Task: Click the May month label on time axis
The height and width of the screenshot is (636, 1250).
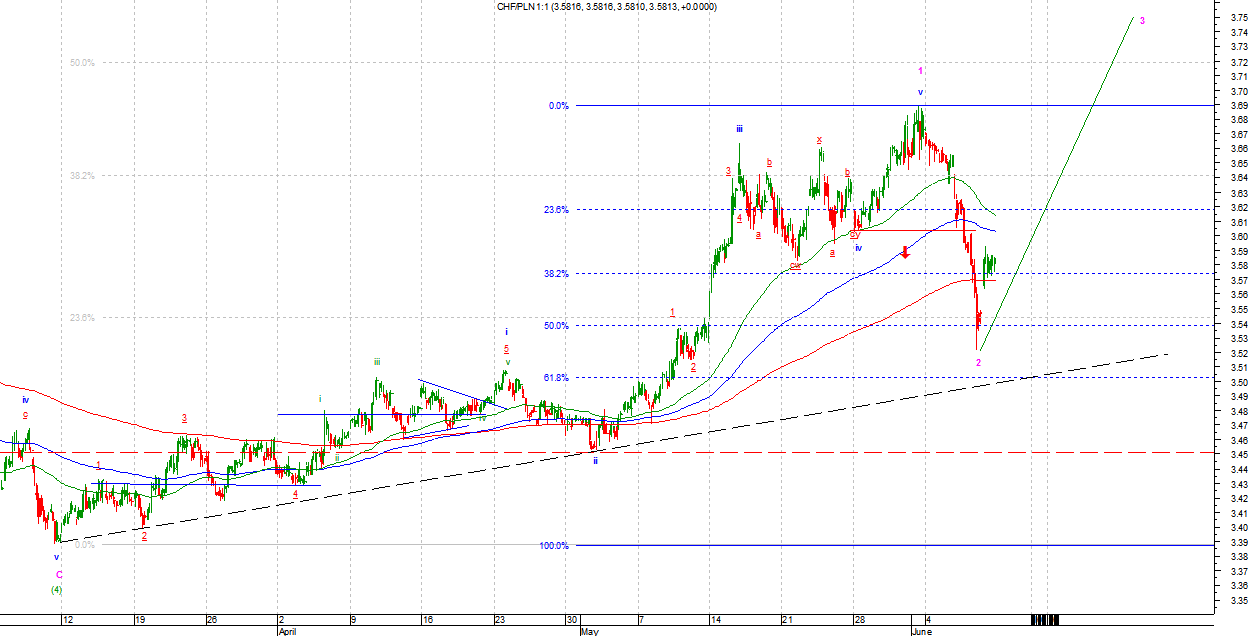Action: point(589,632)
